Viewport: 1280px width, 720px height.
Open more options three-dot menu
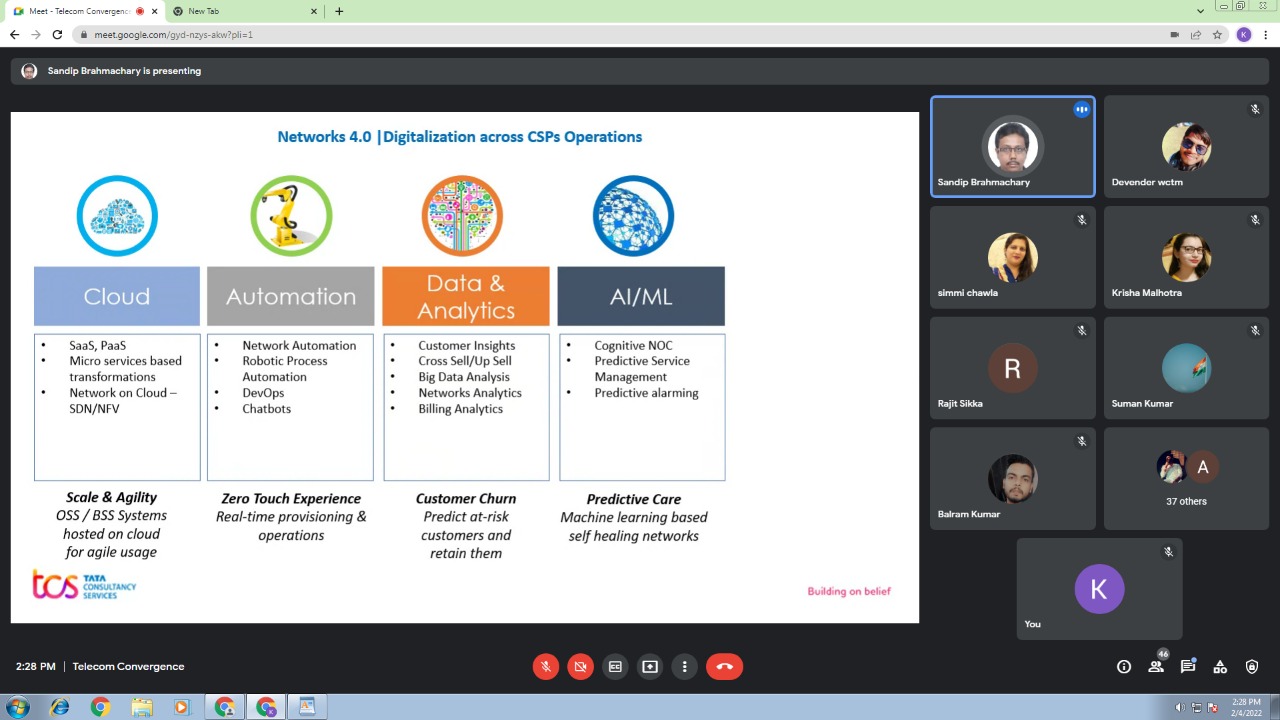(x=685, y=667)
